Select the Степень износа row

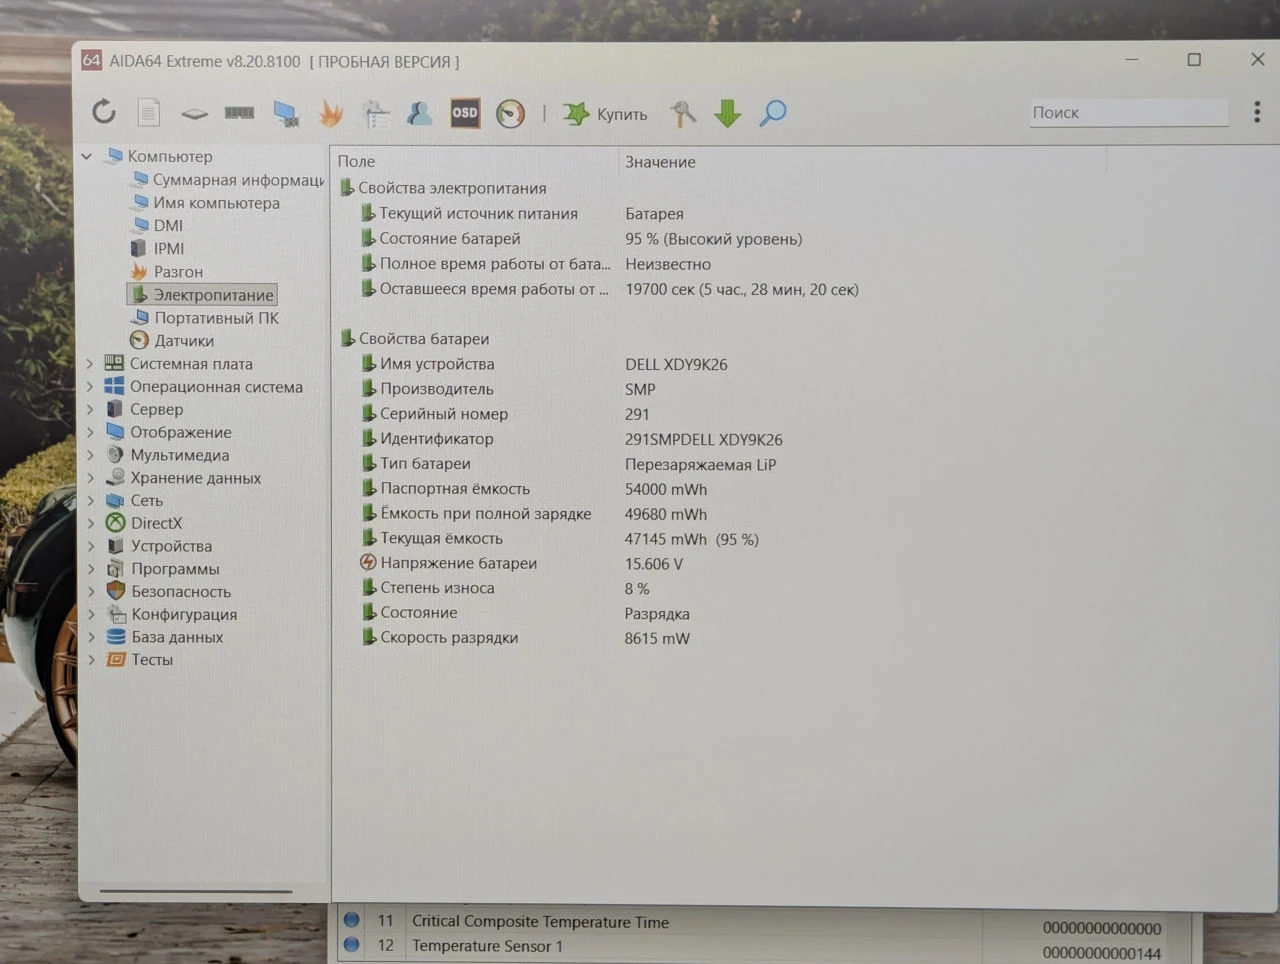[x=505, y=588]
